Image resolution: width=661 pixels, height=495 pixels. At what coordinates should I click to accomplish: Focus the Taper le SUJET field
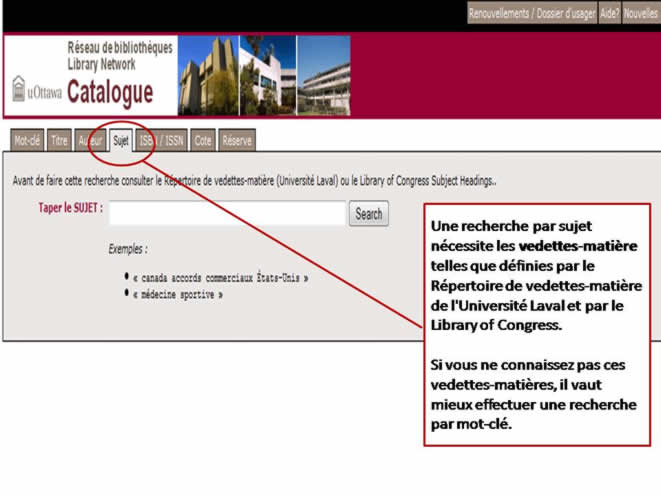point(227,213)
